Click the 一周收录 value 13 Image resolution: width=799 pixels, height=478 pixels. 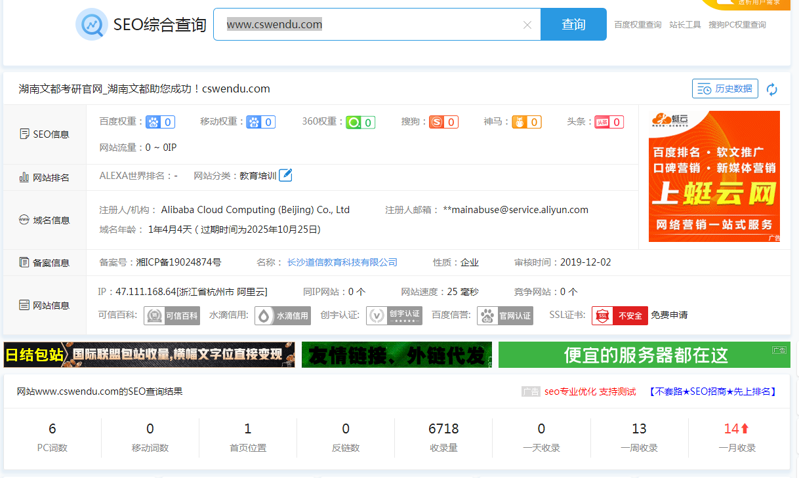(639, 429)
